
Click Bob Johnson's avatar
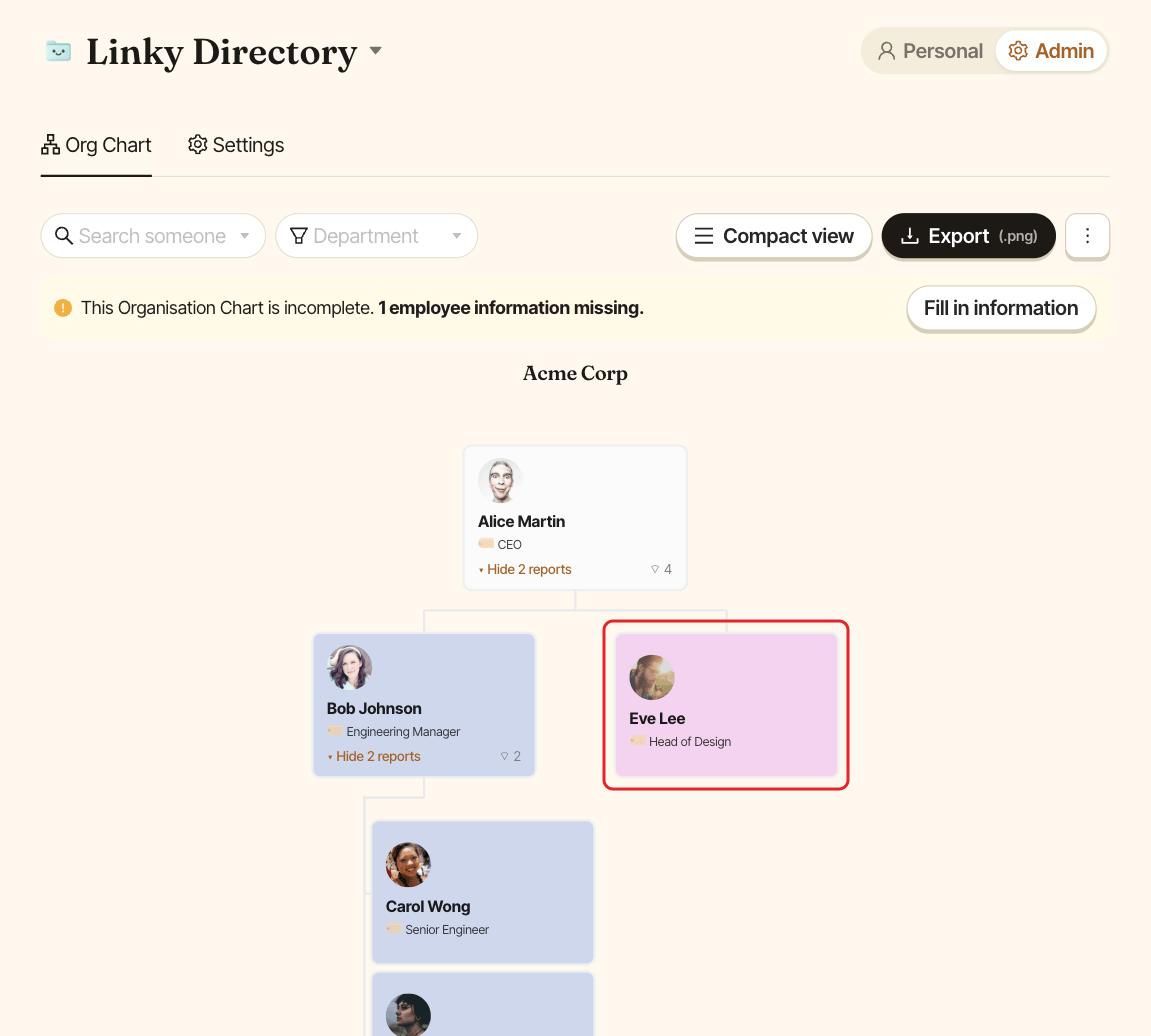pos(349,667)
